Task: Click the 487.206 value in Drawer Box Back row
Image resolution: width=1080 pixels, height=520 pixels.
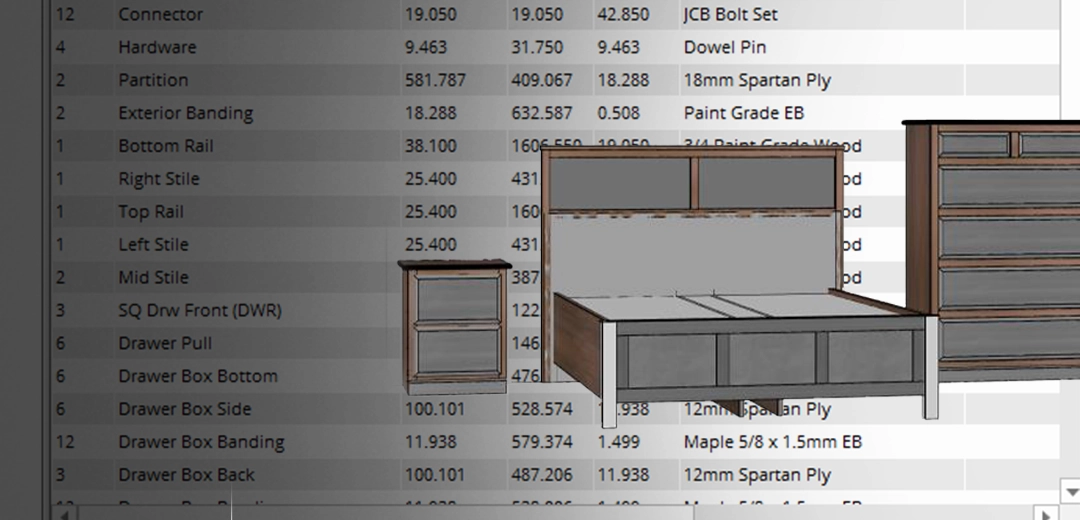Action: point(541,475)
